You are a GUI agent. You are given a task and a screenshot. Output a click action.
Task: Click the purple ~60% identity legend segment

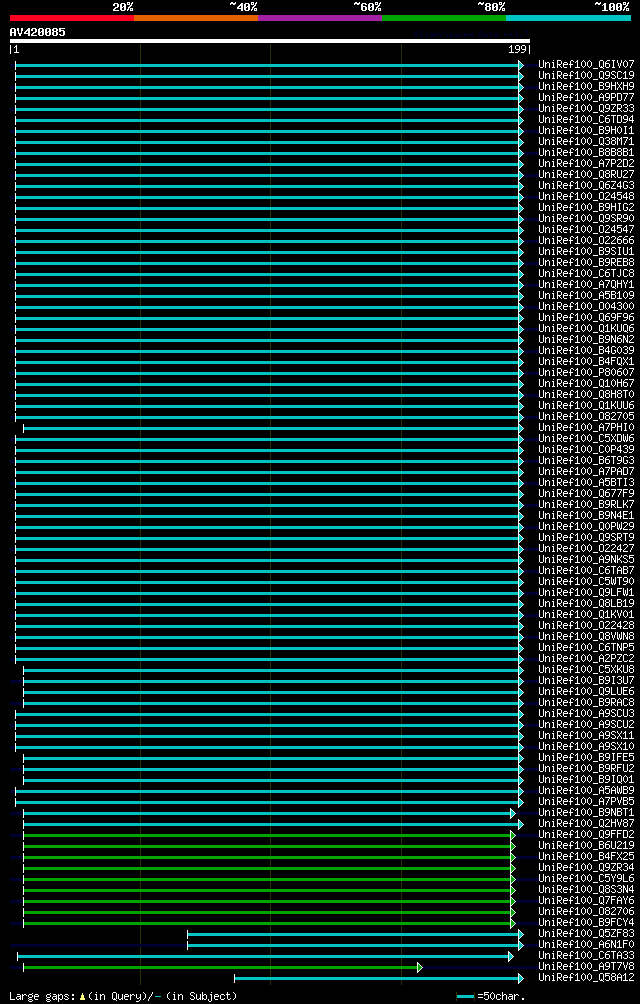pos(320,18)
